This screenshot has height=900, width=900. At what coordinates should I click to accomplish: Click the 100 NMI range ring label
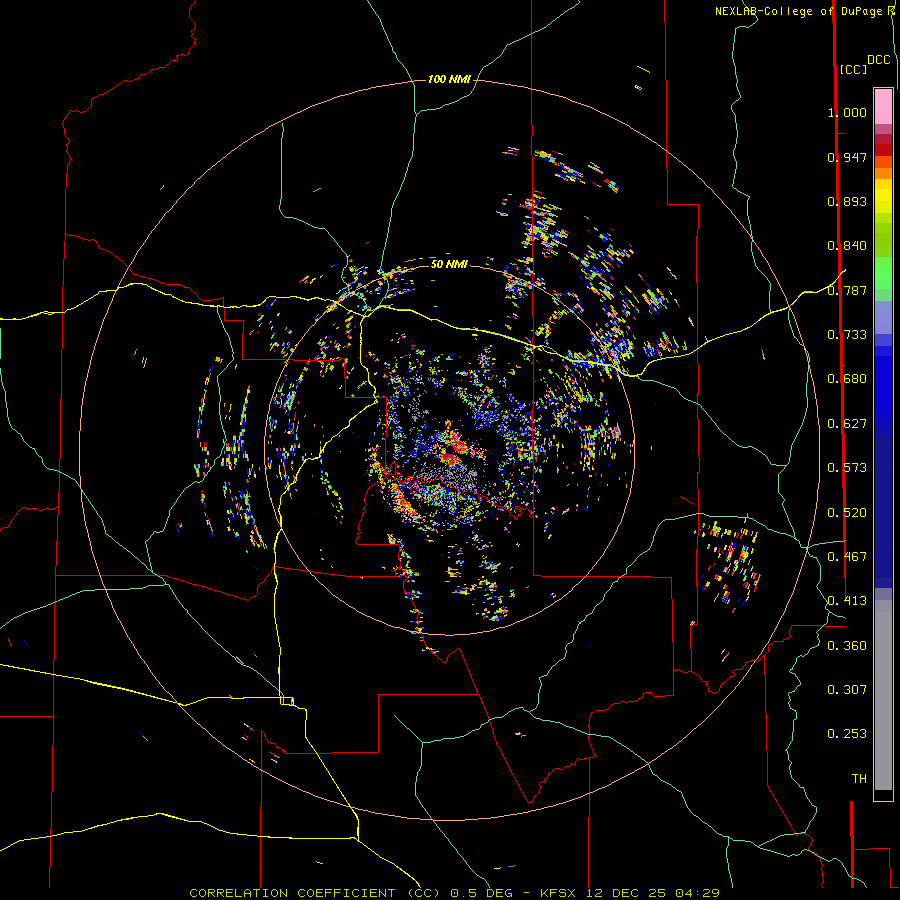[x=449, y=79]
